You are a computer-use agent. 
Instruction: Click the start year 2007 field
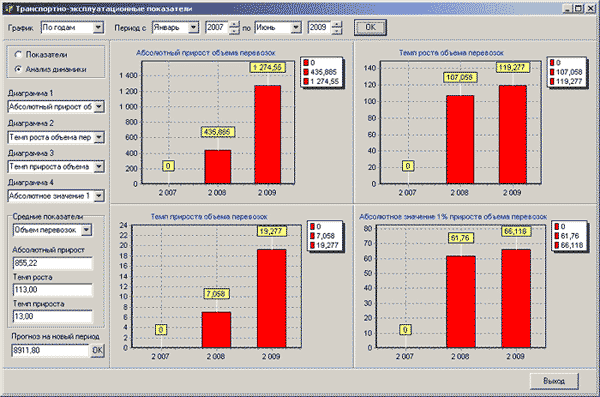[x=217, y=28]
